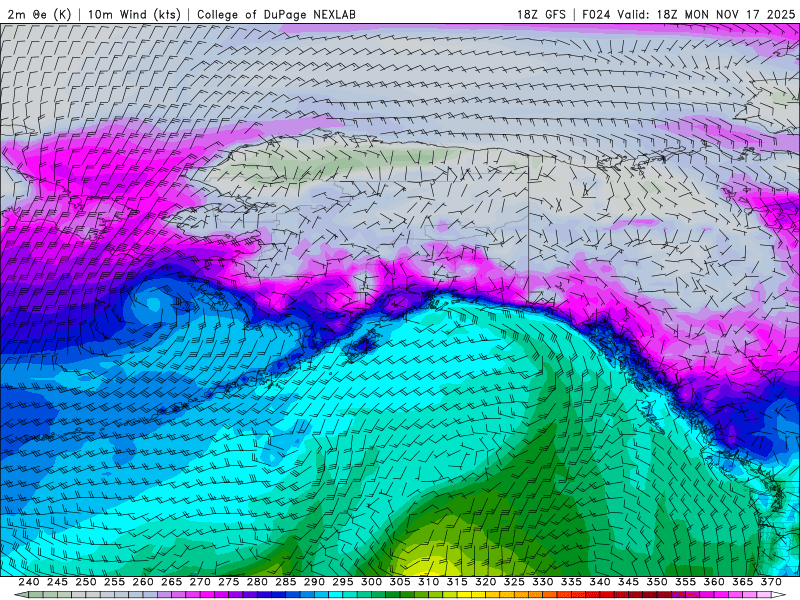Viewport: 800px width, 600px height.
Task: Click the 'F024' forecast hour text
Action: [596, 14]
